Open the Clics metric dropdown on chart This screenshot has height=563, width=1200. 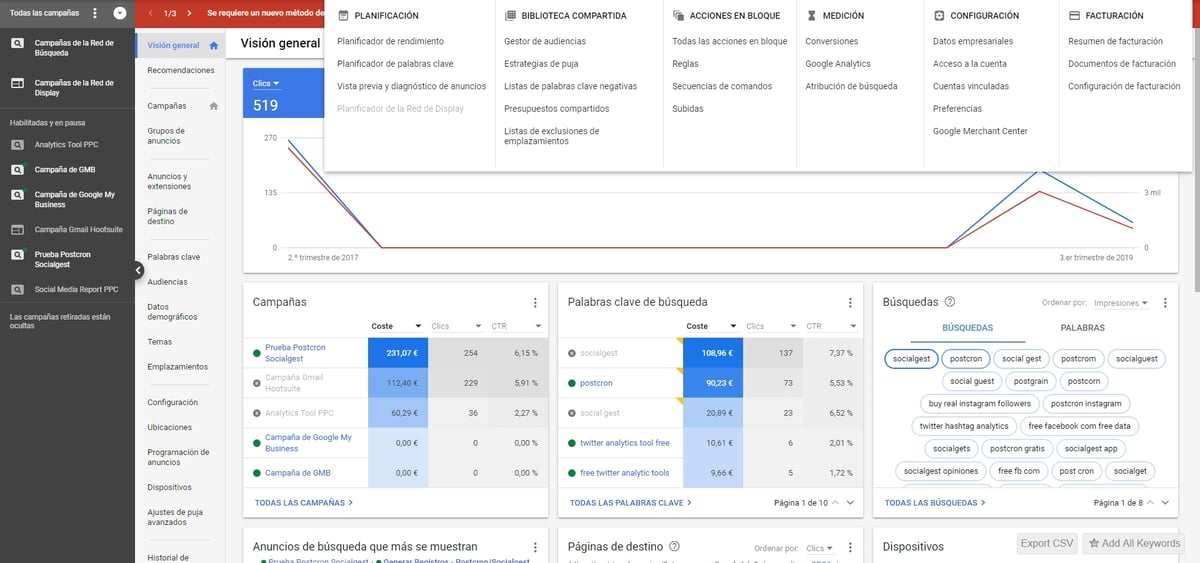pyautogui.click(x=266, y=84)
